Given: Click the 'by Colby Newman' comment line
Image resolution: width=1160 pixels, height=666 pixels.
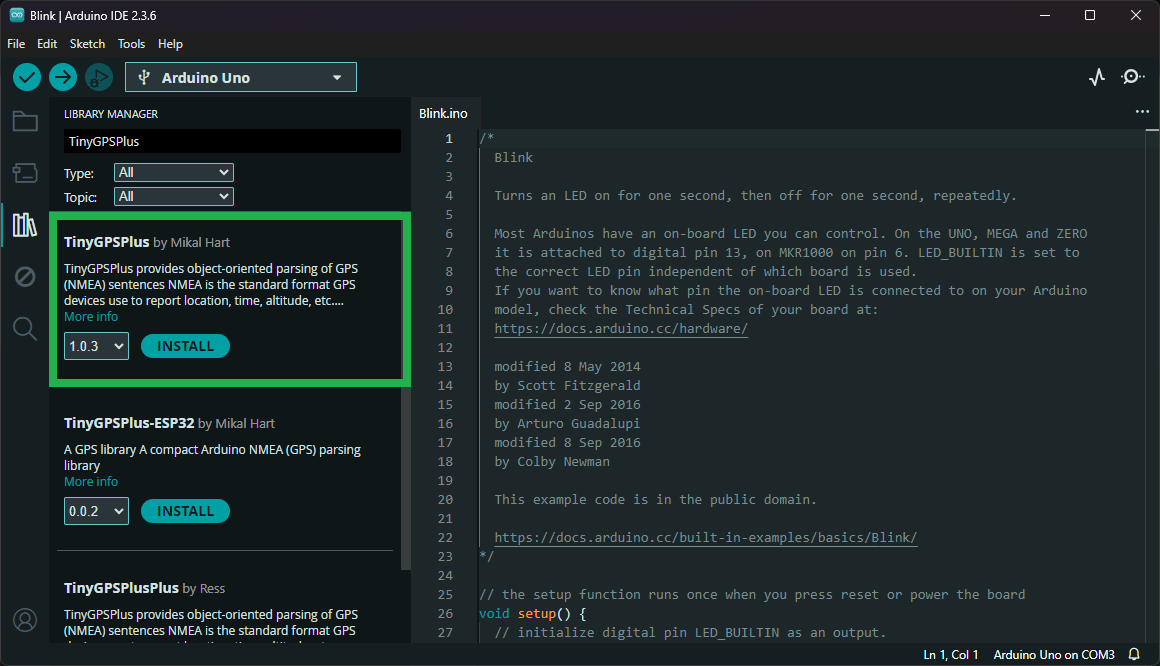Looking at the screenshot, I should coord(552,462).
